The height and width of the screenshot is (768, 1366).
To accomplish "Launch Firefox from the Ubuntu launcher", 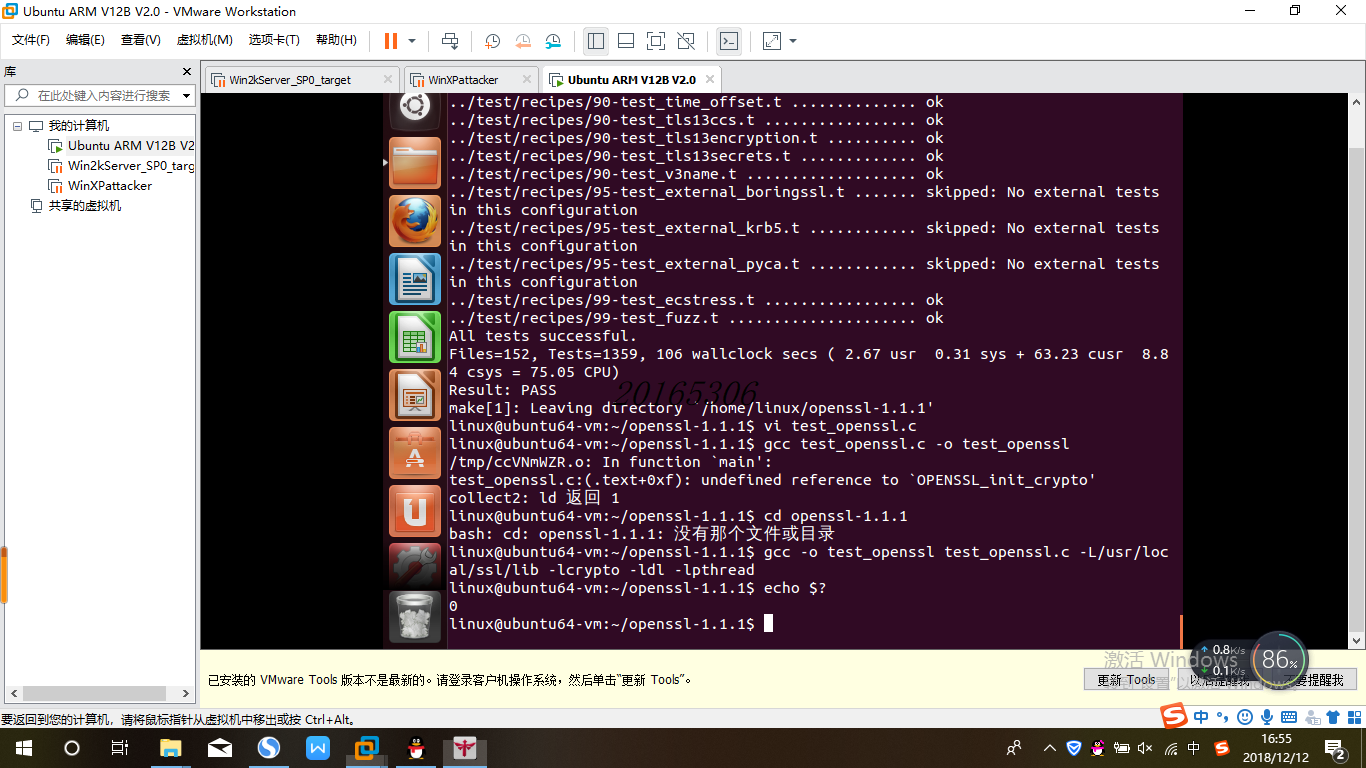I will coord(415,221).
